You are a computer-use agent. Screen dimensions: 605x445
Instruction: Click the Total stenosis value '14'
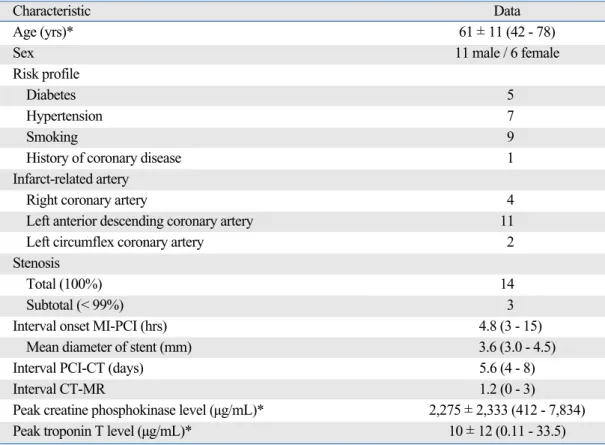pos(507,284)
